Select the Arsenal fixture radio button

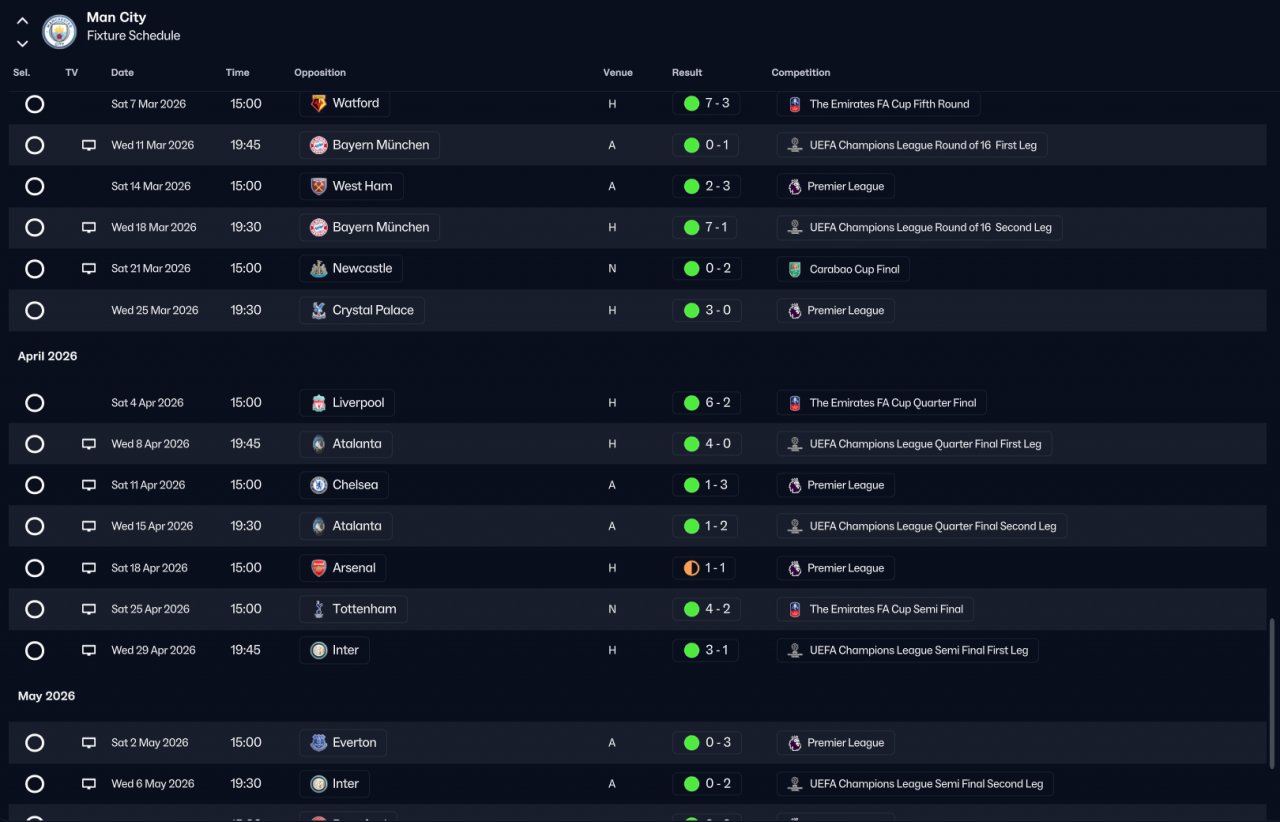(x=35, y=568)
